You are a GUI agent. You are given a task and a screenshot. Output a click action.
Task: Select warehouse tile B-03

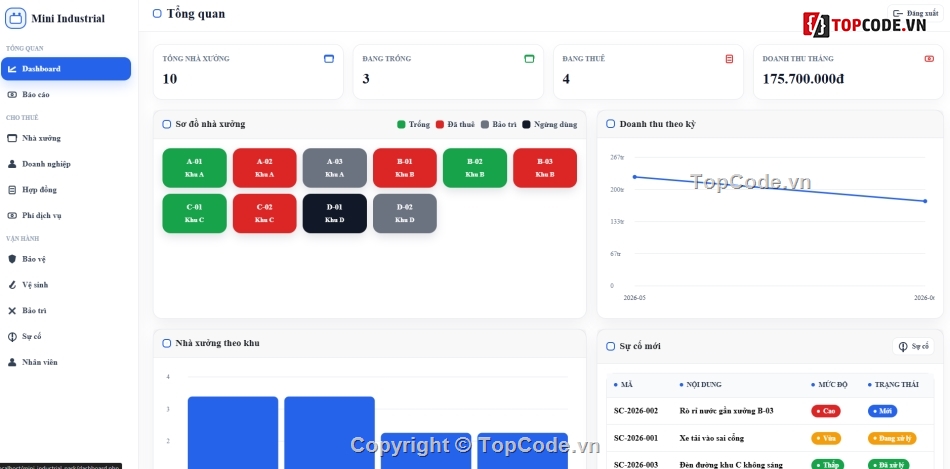point(545,168)
